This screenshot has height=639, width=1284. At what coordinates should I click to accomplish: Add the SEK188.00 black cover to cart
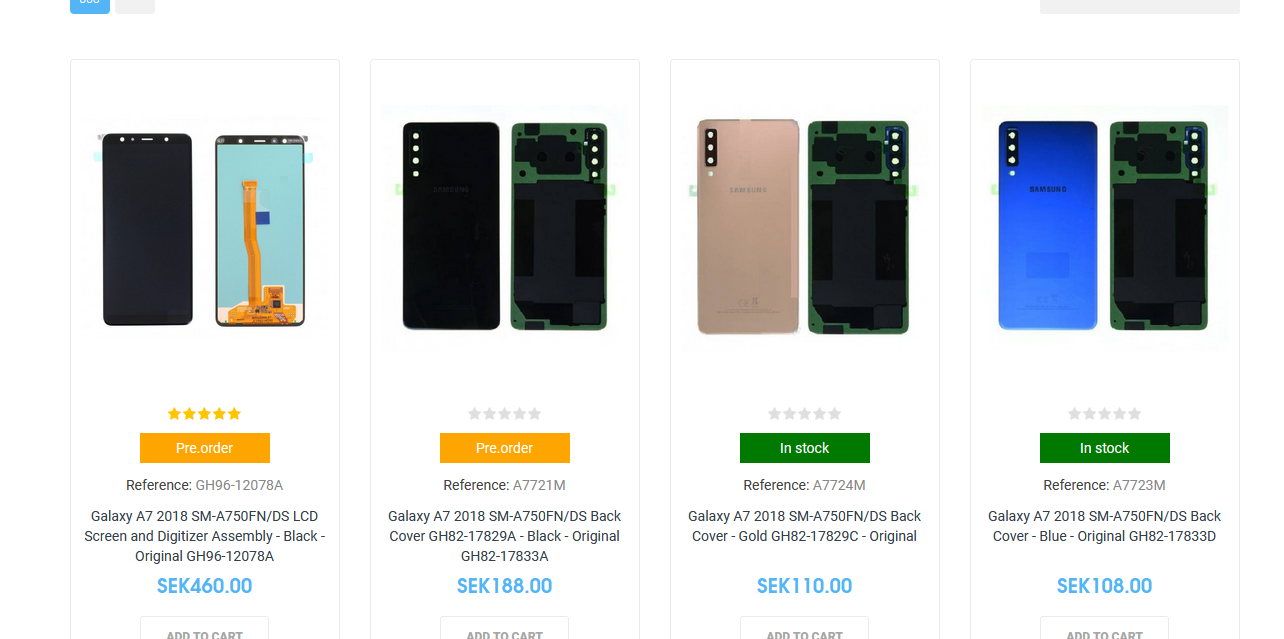(505, 628)
